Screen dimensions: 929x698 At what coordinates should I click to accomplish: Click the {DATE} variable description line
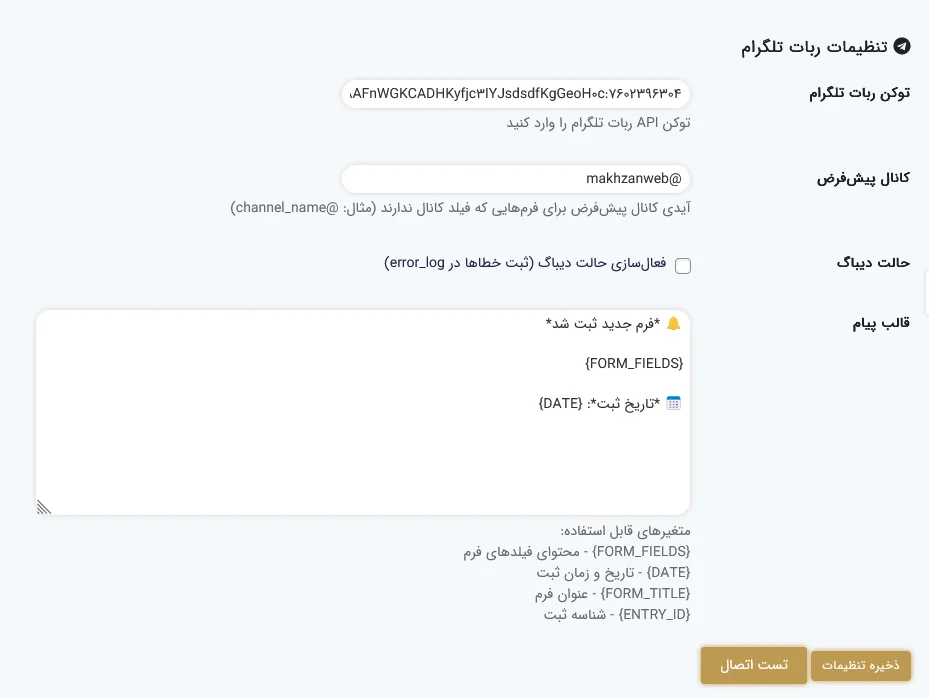[x=615, y=572]
